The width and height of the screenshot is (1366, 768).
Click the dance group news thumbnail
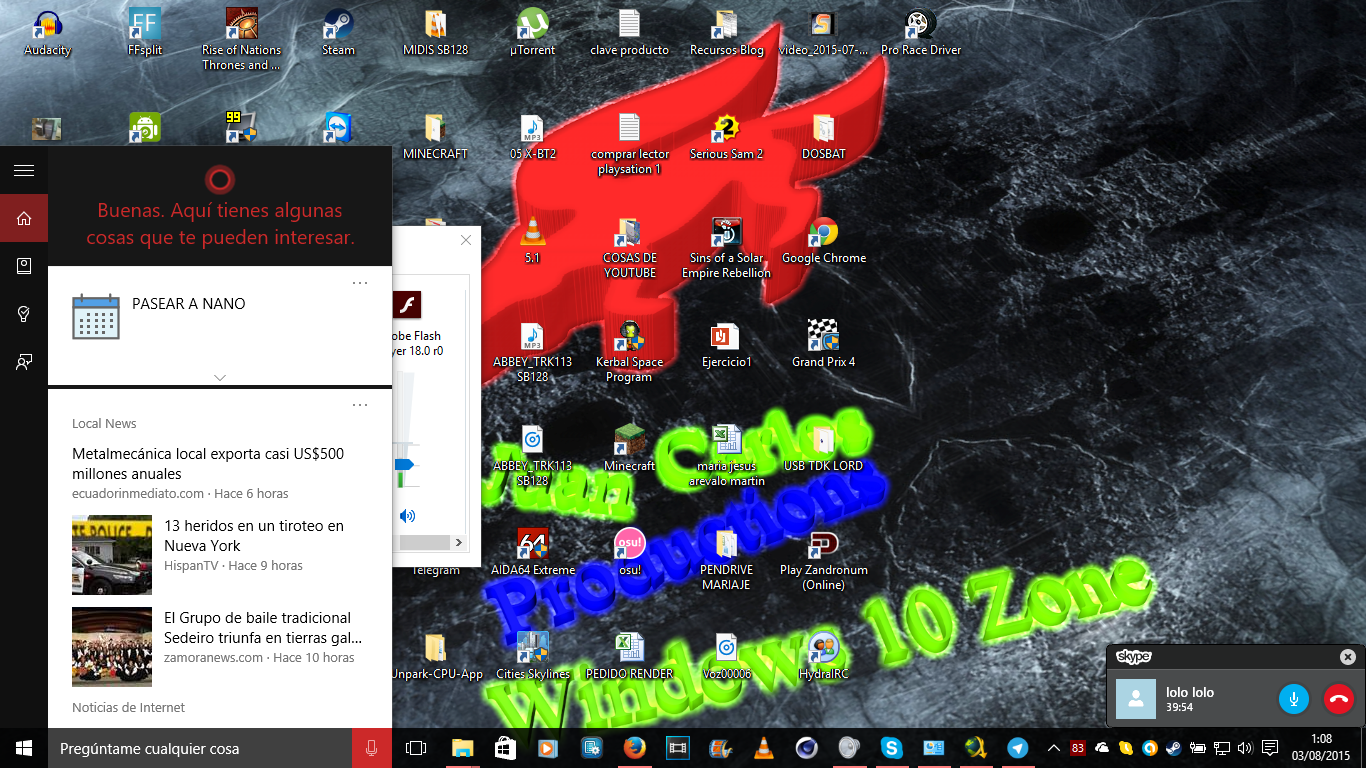(112, 647)
